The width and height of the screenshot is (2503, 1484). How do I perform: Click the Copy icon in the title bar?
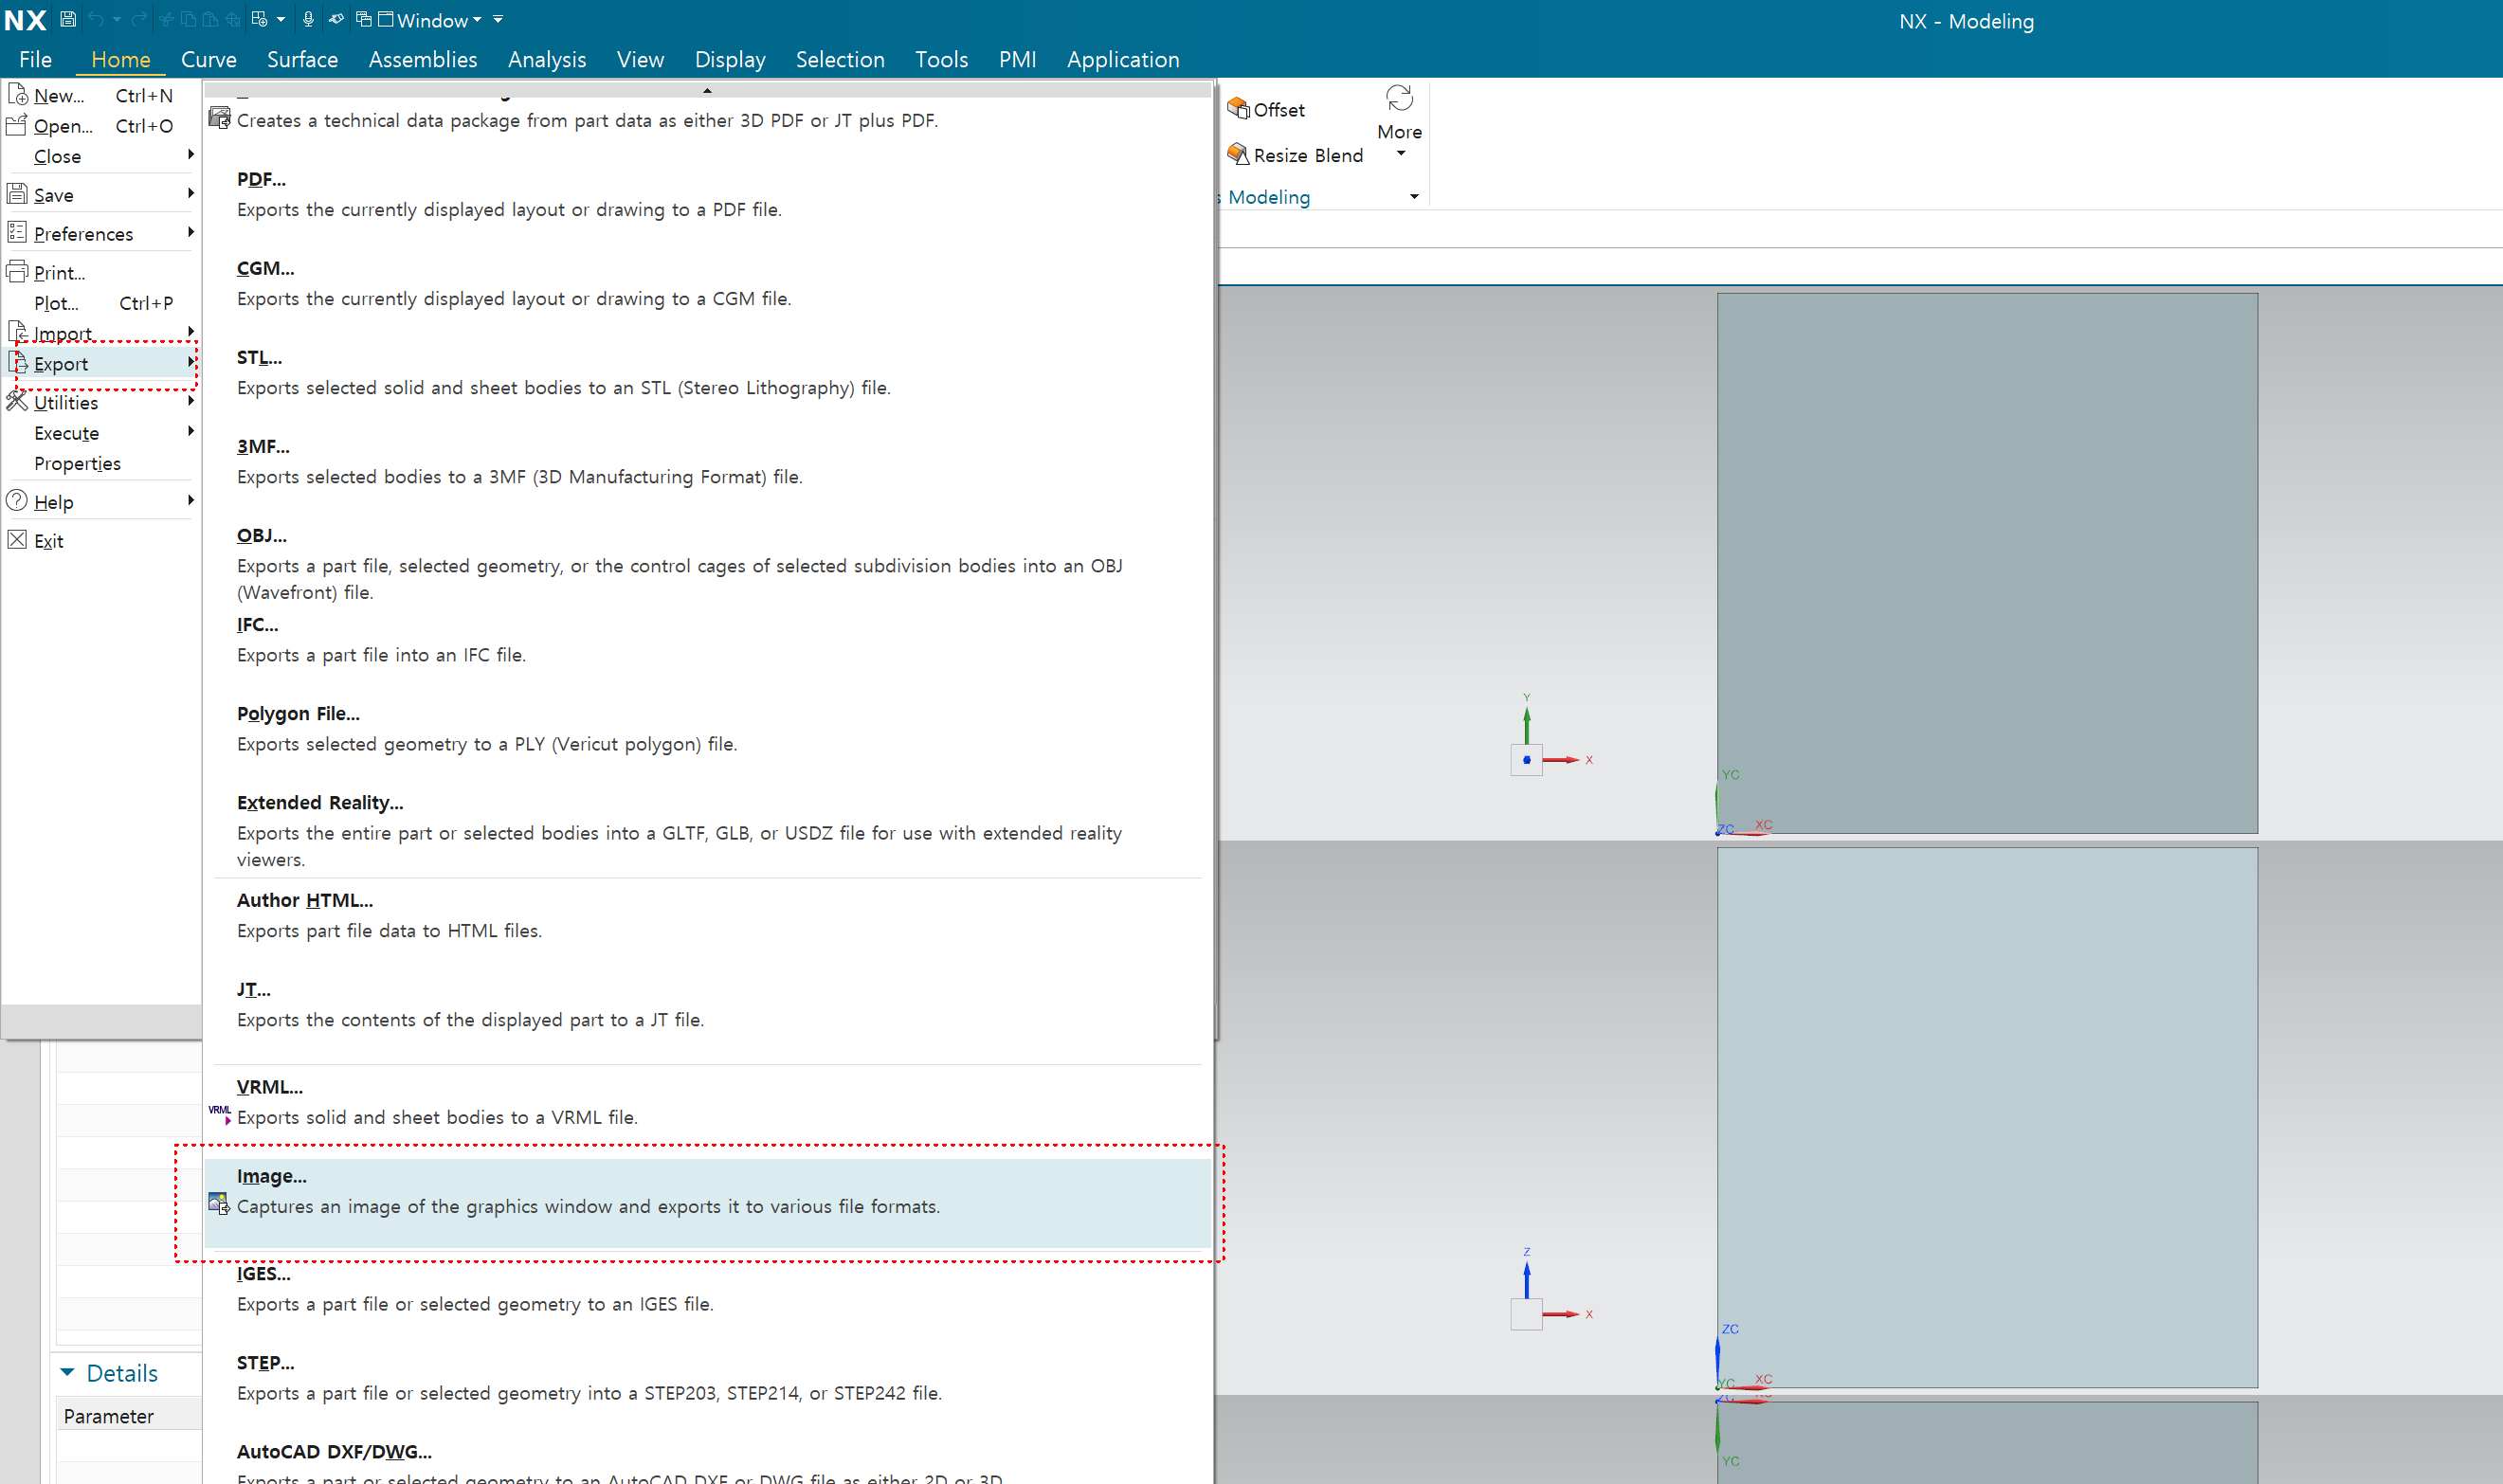pos(188,19)
